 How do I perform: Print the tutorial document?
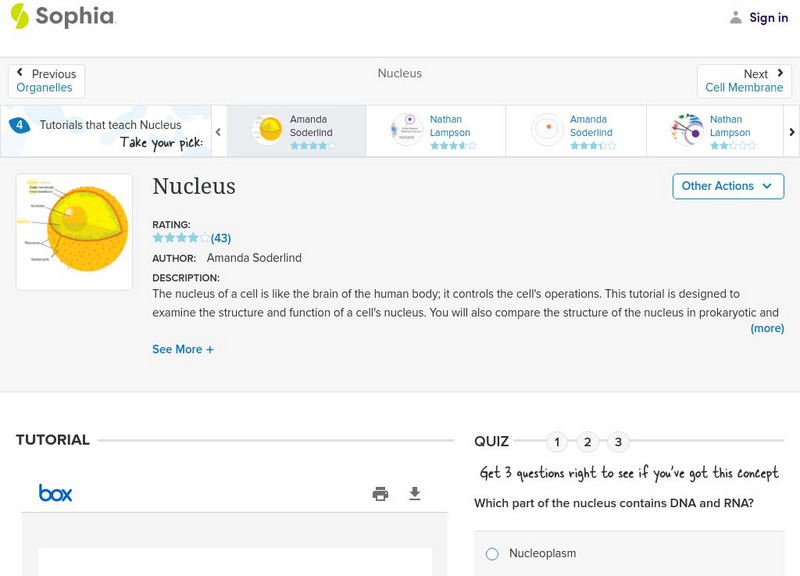coord(380,493)
